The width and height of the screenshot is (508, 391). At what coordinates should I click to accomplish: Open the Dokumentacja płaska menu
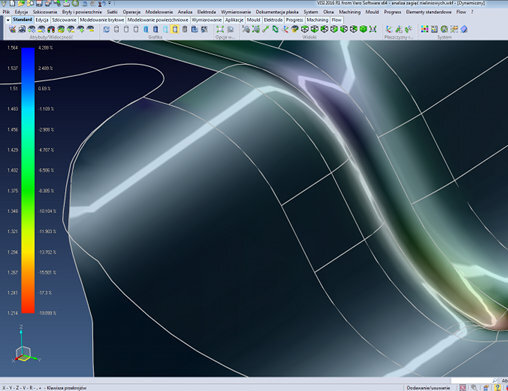(x=277, y=12)
